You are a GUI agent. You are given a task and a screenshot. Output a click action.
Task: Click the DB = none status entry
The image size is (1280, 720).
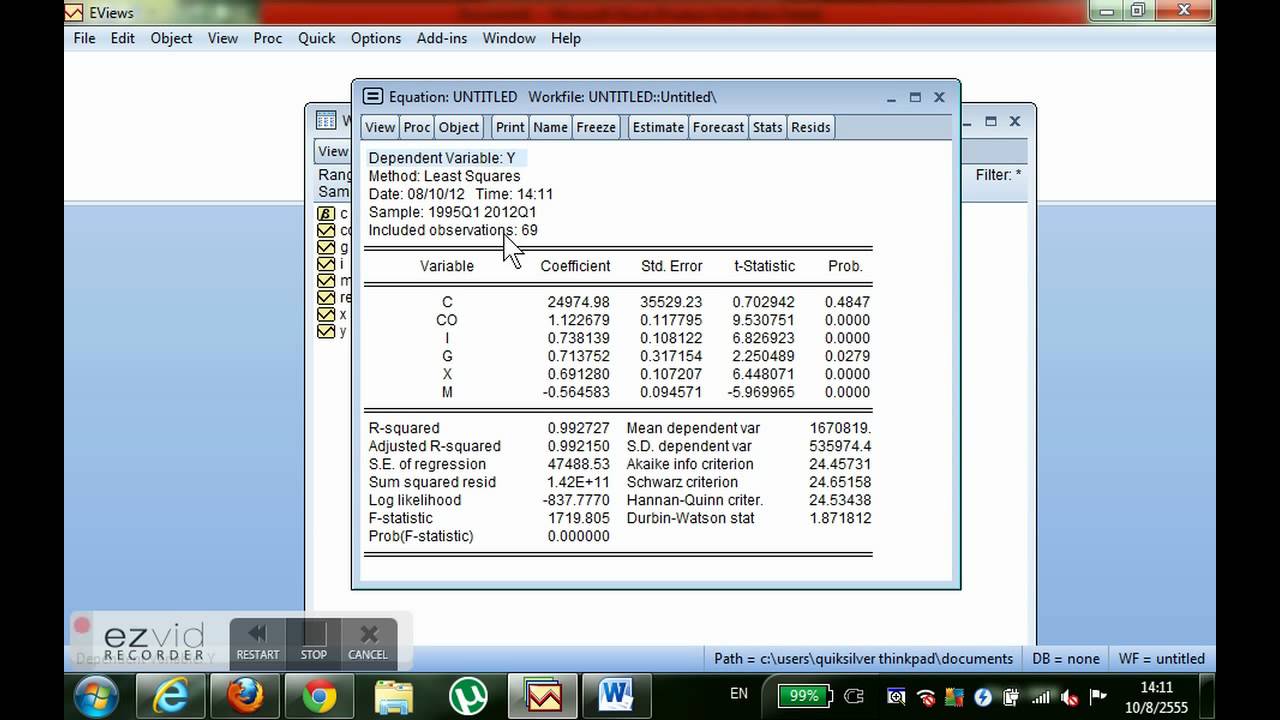[1067, 658]
